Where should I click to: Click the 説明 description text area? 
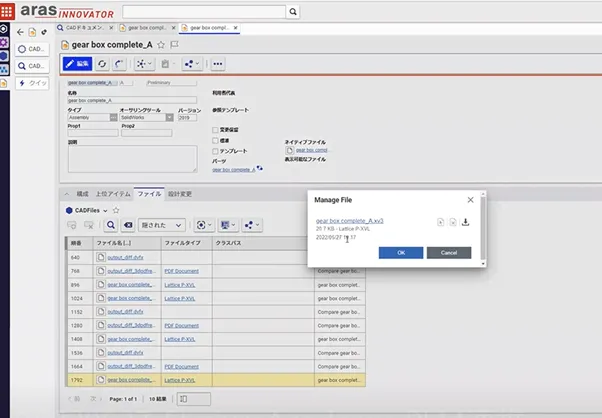coord(132,159)
